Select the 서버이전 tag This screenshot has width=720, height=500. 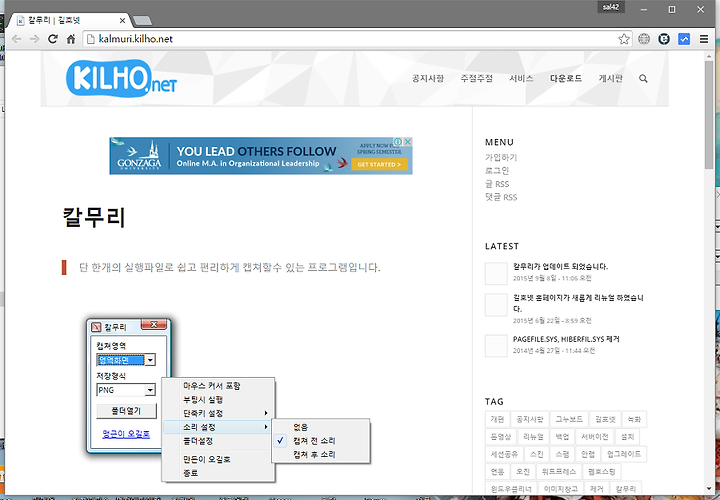point(594,437)
